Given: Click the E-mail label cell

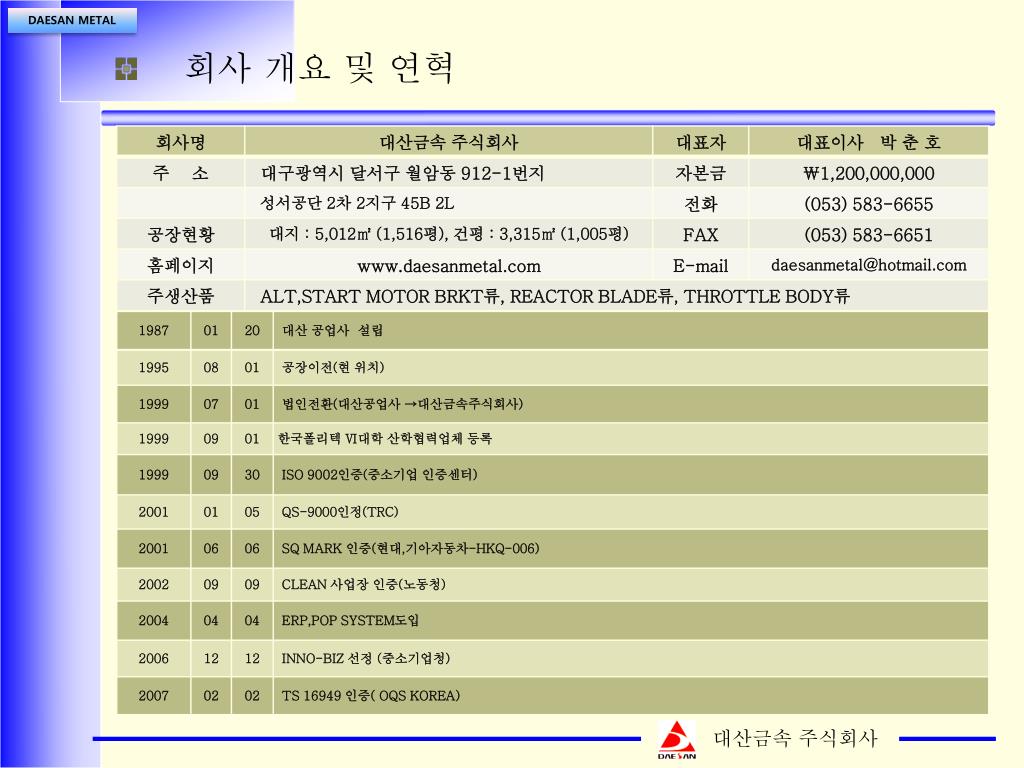Looking at the screenshot, I should [701, 265].
